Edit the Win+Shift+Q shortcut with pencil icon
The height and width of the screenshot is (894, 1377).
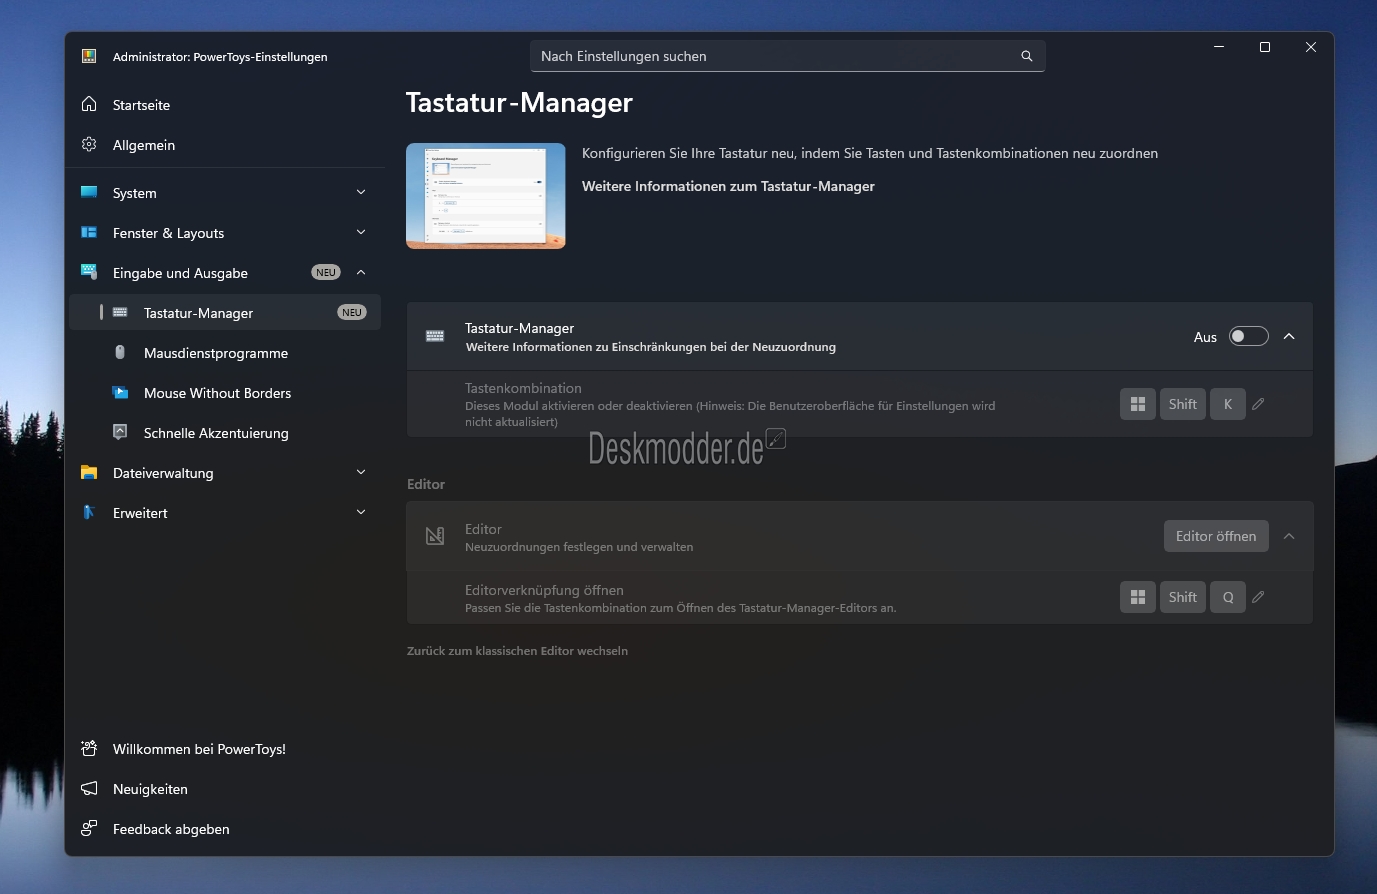(1258, 597)
